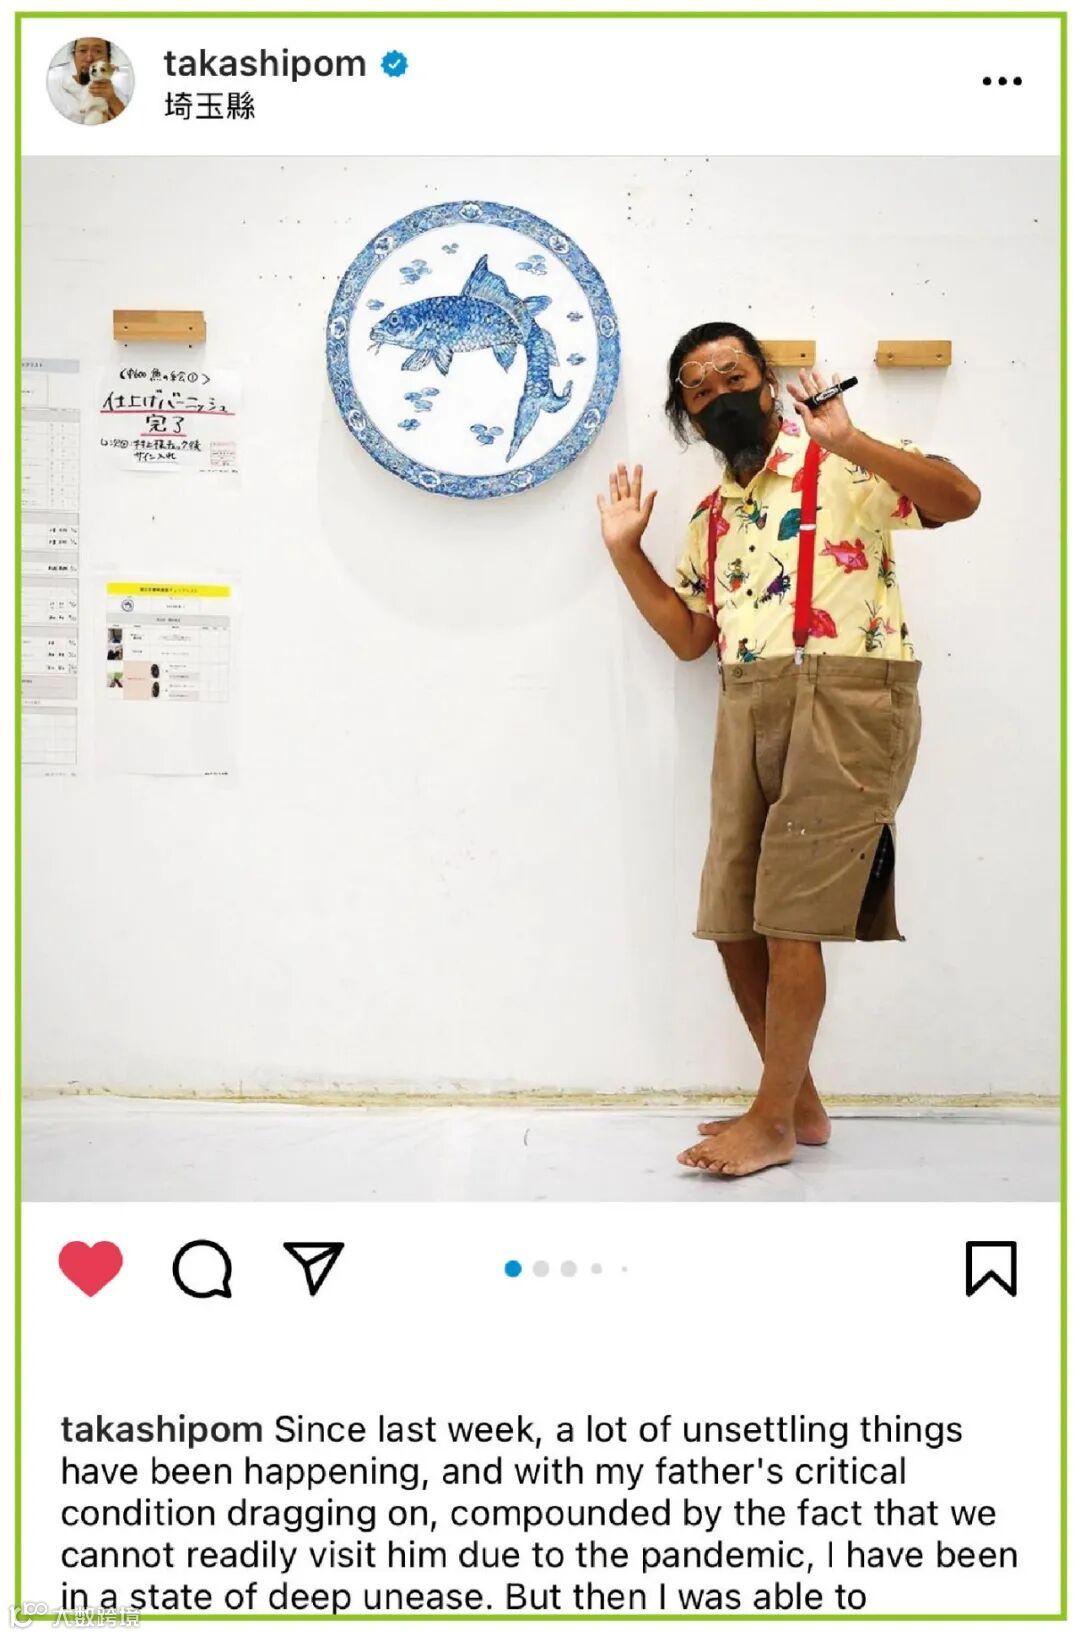1080x1636 pixels.
Task: Select the first blue carousel indicator dot
Action: (513, 1268)
